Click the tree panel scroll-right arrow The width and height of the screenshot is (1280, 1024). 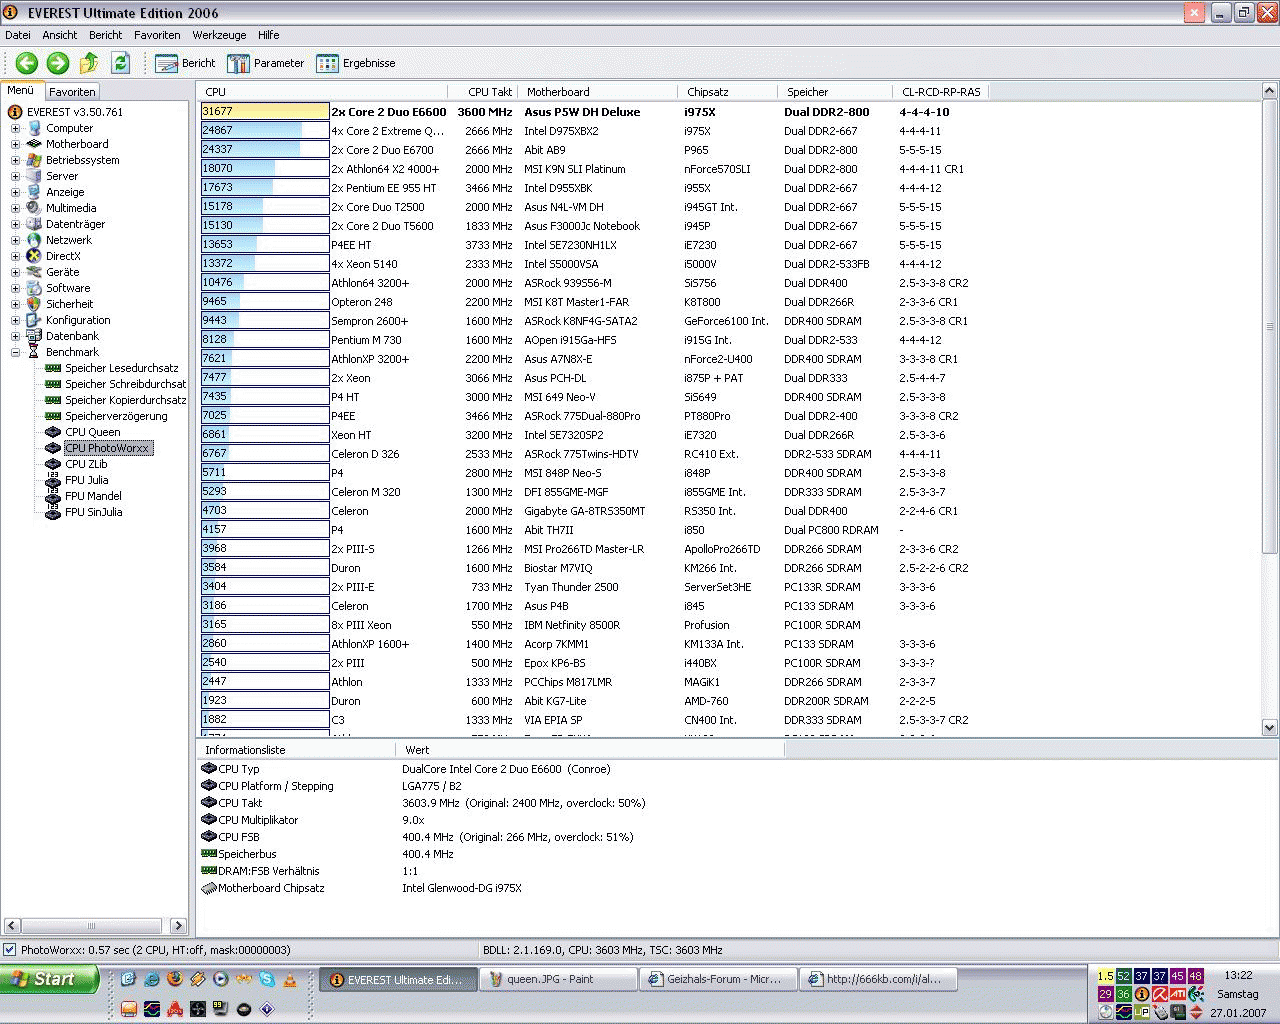[x=178, y=926]
